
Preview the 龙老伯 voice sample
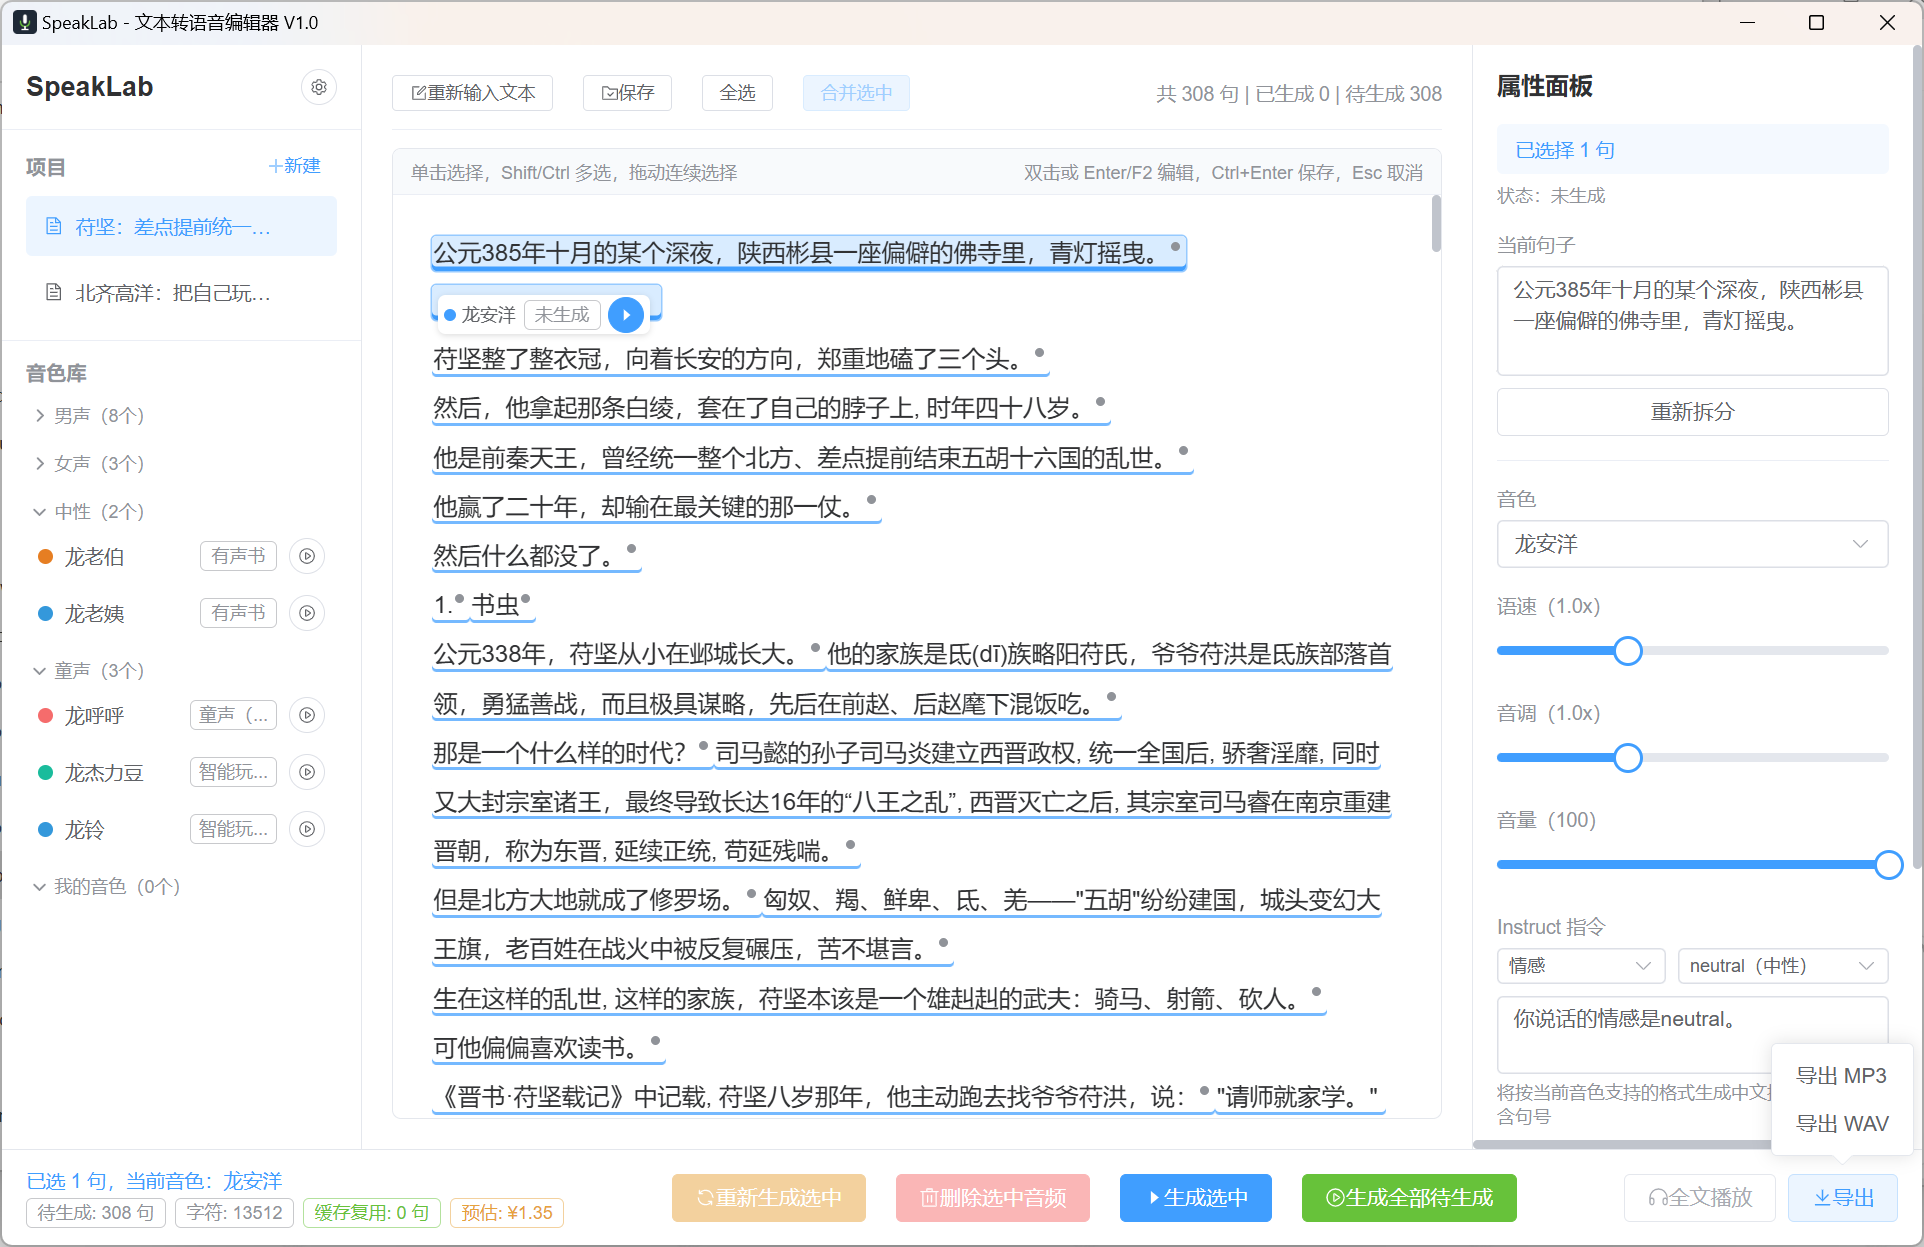tap(307, 556)
